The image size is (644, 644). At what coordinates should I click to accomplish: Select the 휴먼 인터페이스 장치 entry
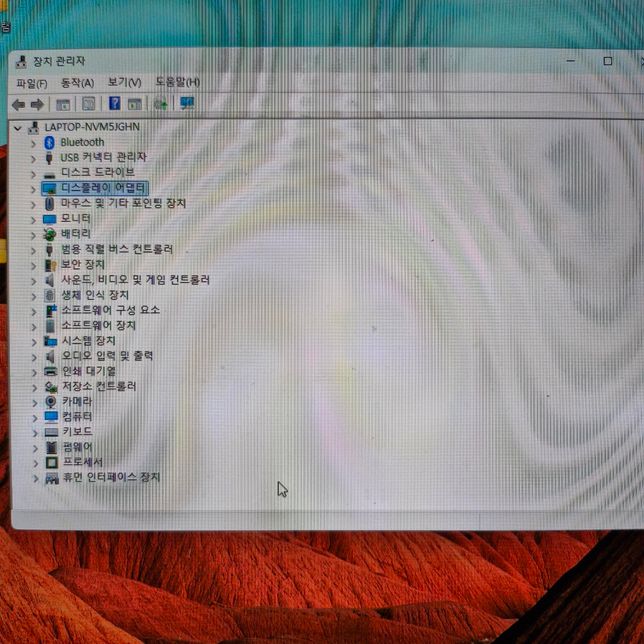pyautogui.click(x=110, y=478)
